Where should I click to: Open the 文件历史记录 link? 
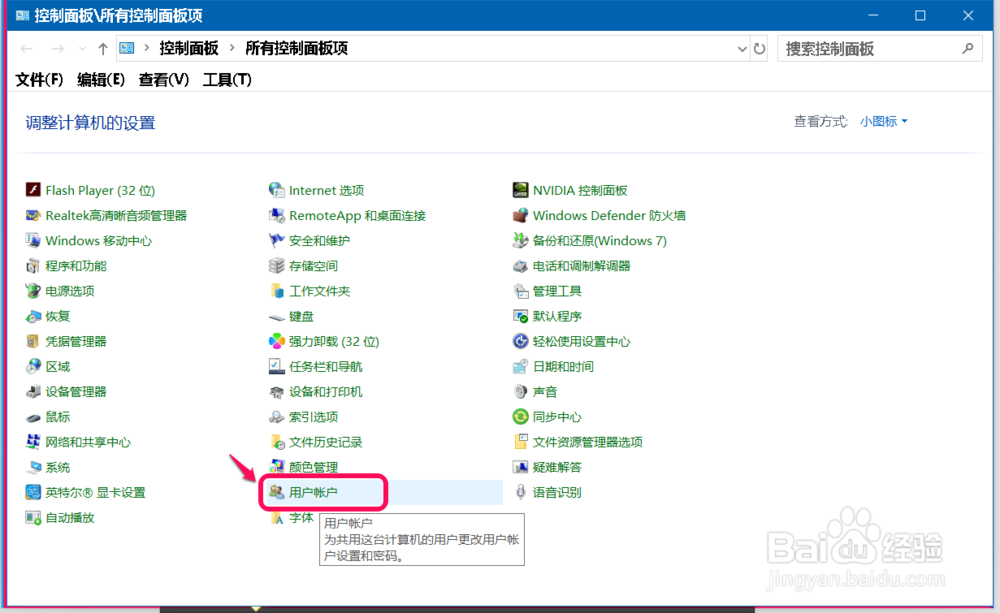click(x=325, y=442)
